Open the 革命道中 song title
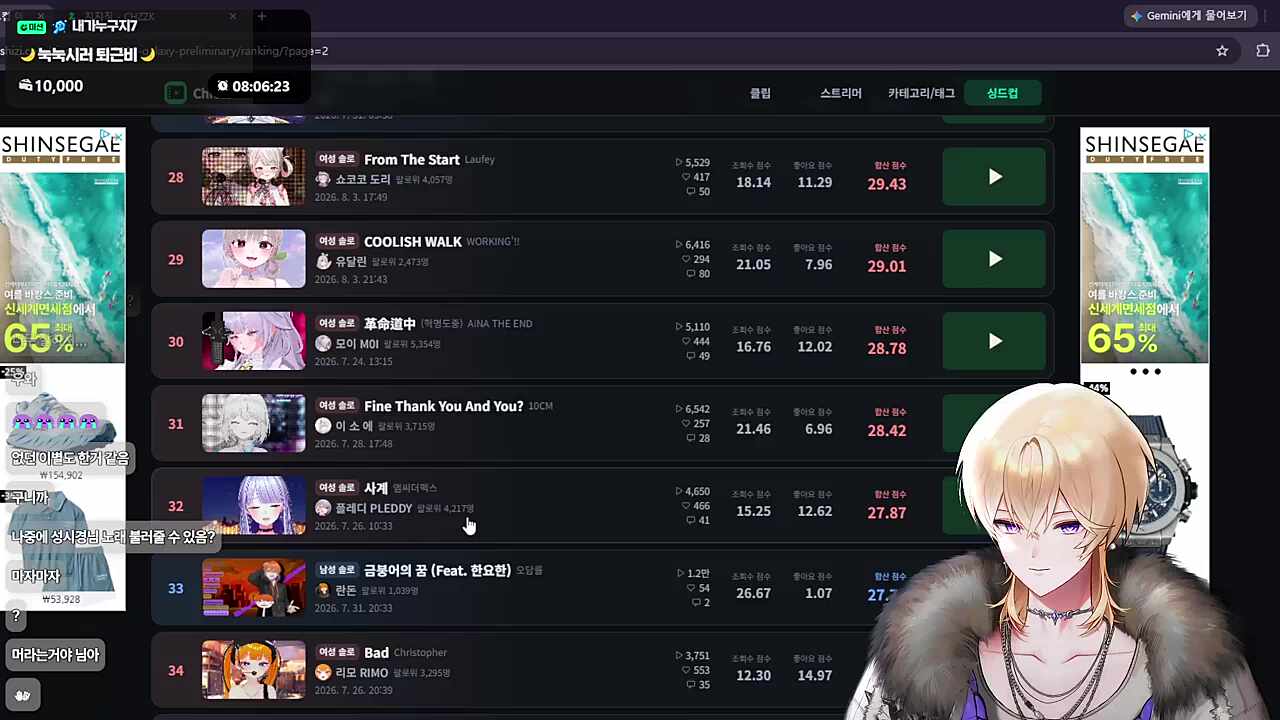Image resolution: width=1280 pixels, height=720 pixels. 390,323
